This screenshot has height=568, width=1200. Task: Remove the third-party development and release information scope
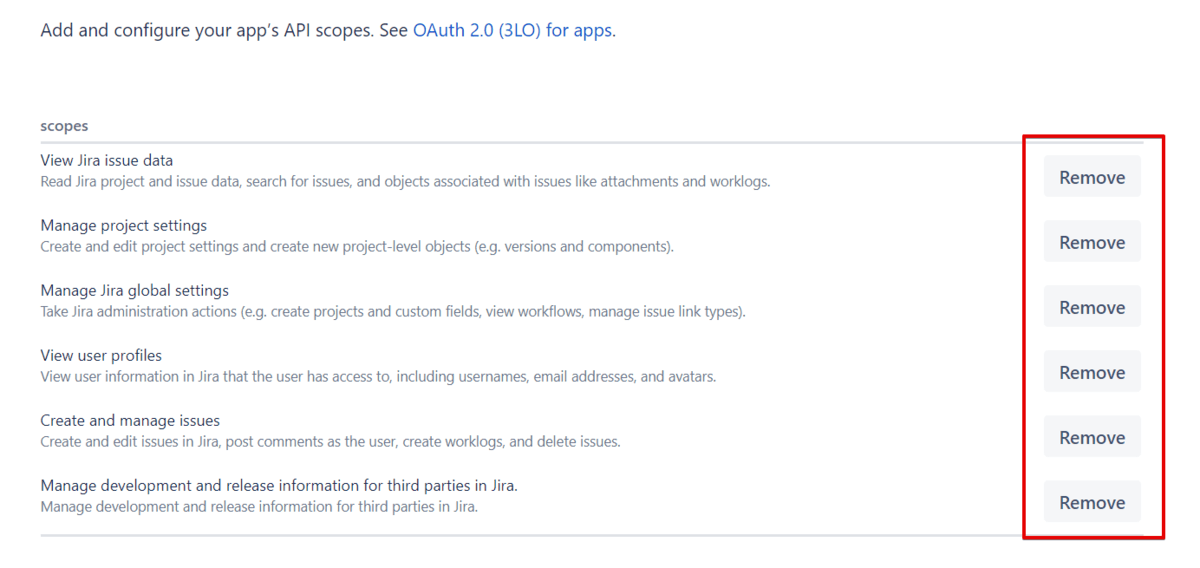[1092, 503]
